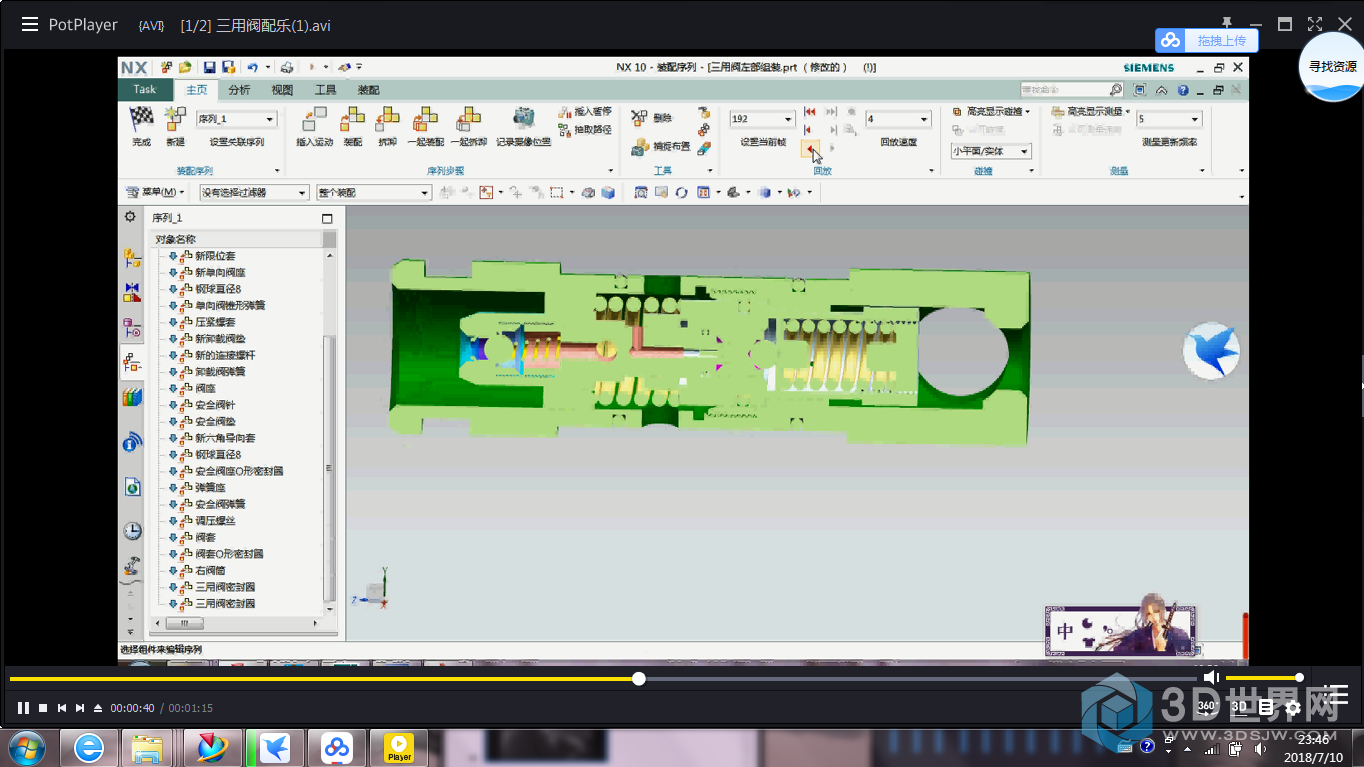Screen dimensions: 1364x767
Task: Click the rewind-to-start playback icon
Action: pyautogui.click(x=810, y=112)
